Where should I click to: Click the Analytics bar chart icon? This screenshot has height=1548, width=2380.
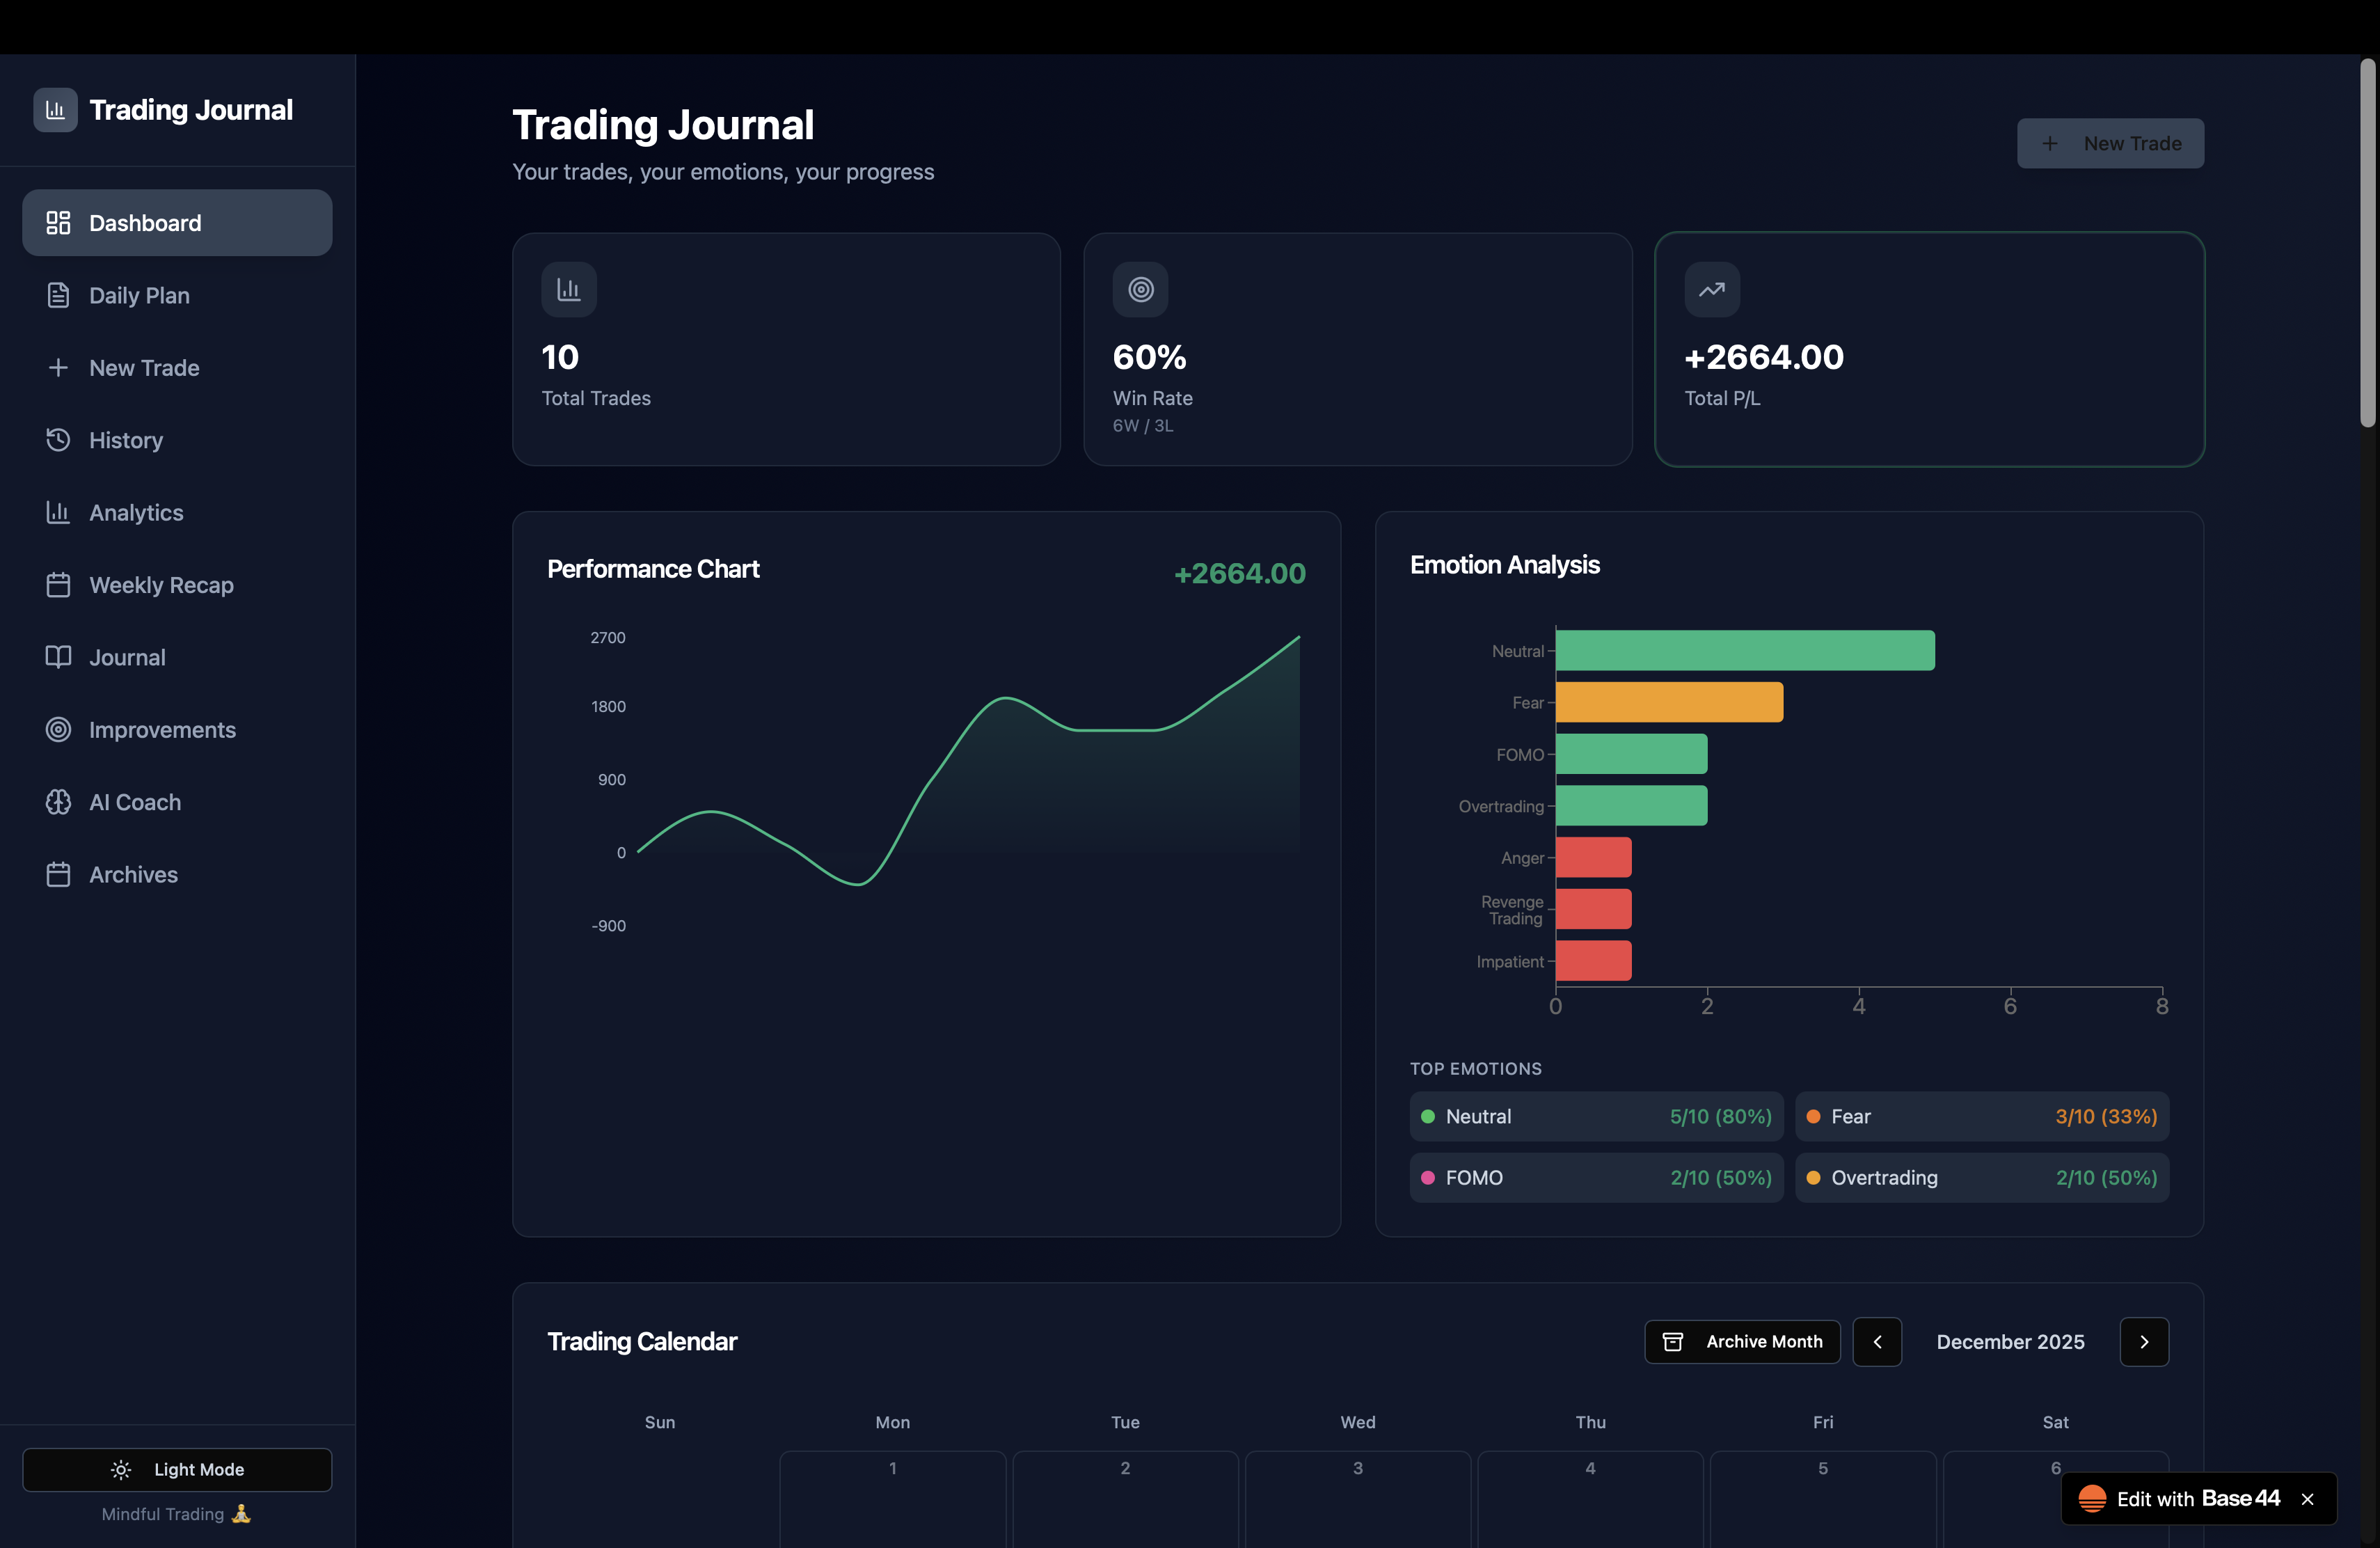pyautogui.click(x=58, y=512)
